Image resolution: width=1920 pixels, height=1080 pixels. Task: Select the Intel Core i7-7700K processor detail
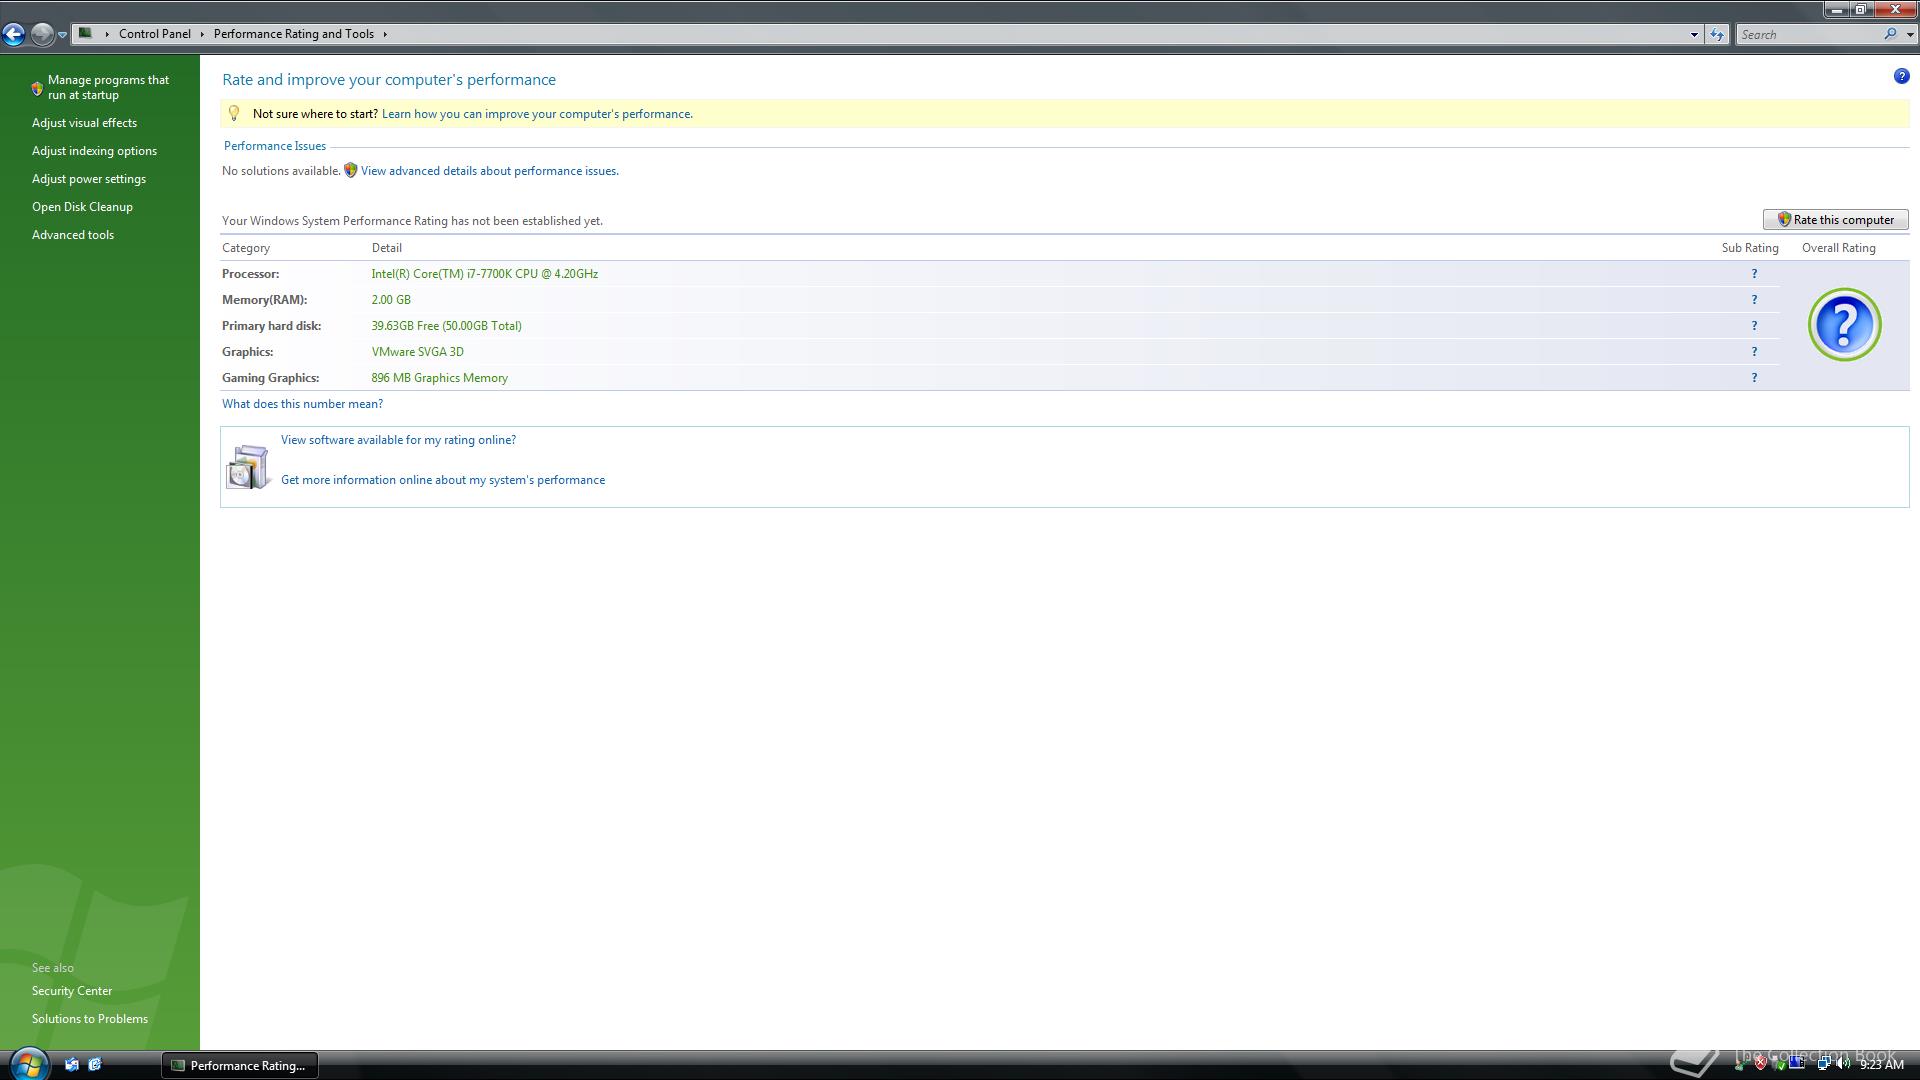(x=485, y=274)
